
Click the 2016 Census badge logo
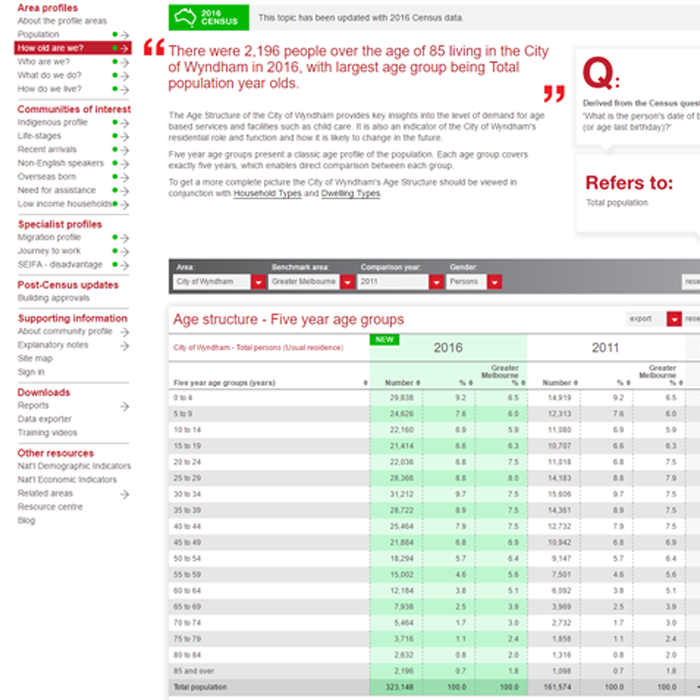208,17
